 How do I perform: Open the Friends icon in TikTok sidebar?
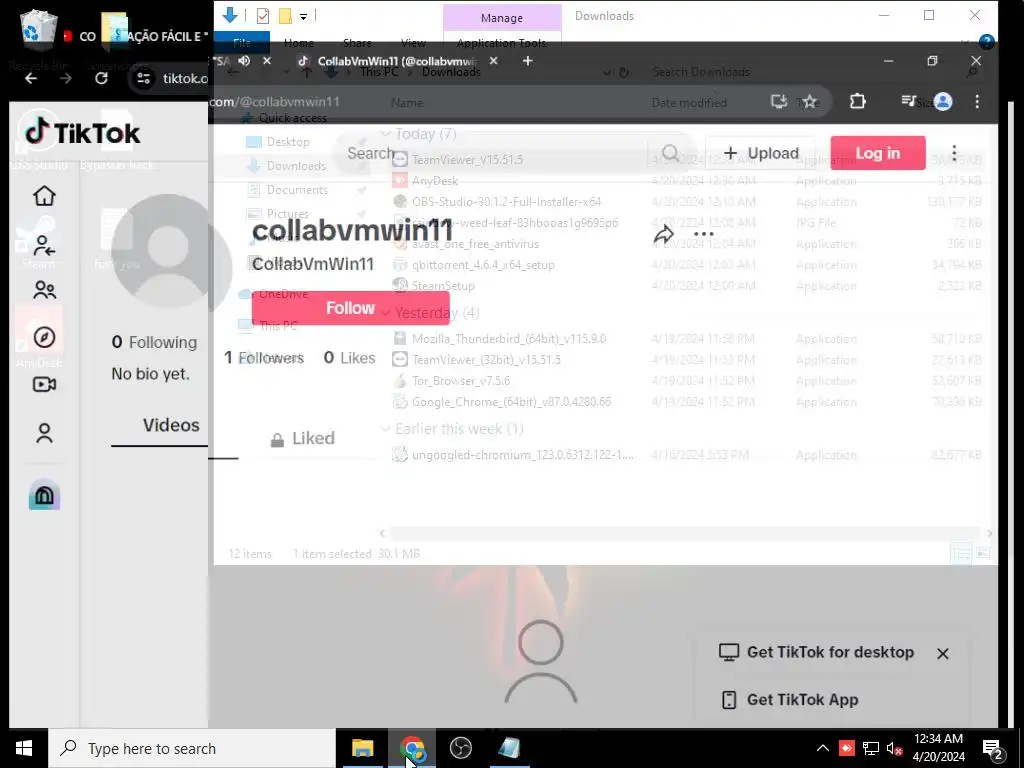[44, 289]
